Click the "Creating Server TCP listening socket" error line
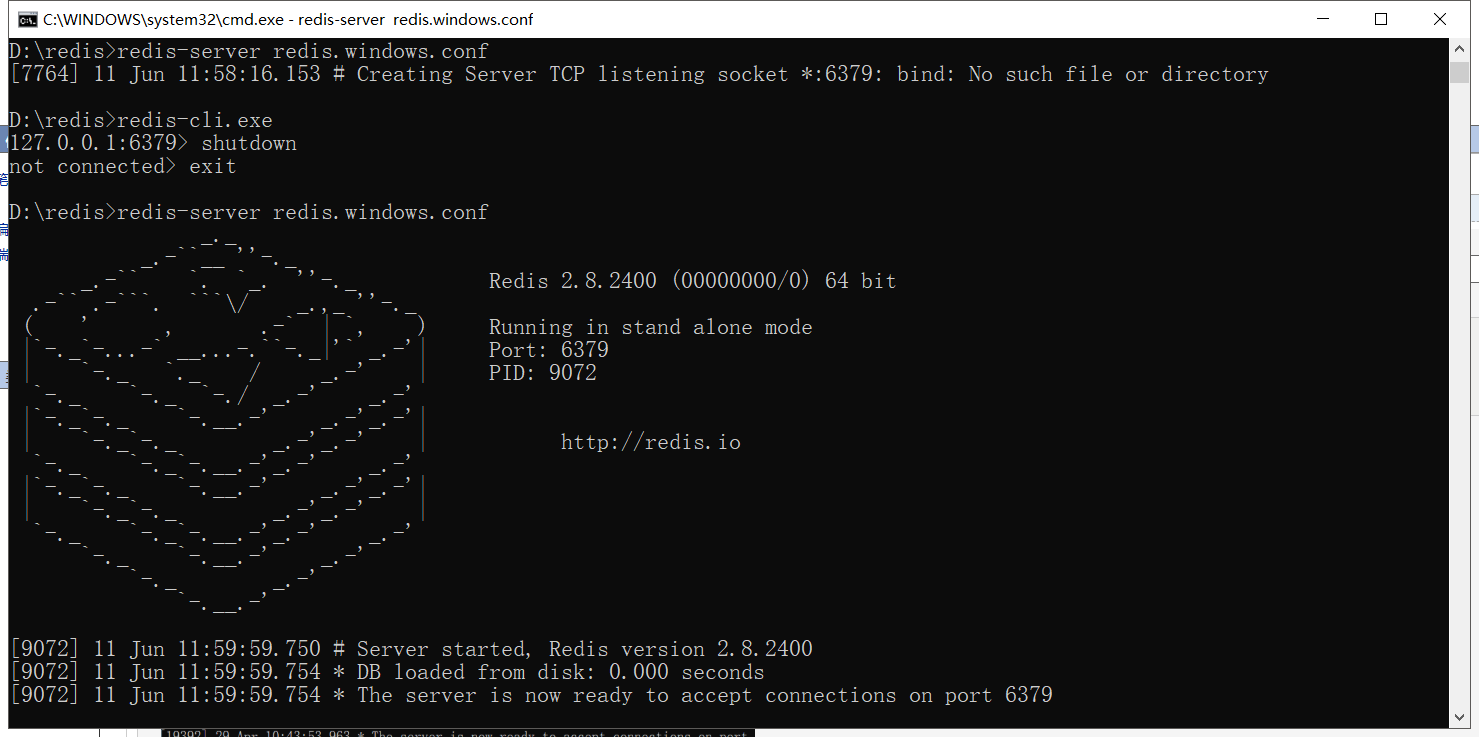This screenshot has width=1479, height=737. (639, 74)
